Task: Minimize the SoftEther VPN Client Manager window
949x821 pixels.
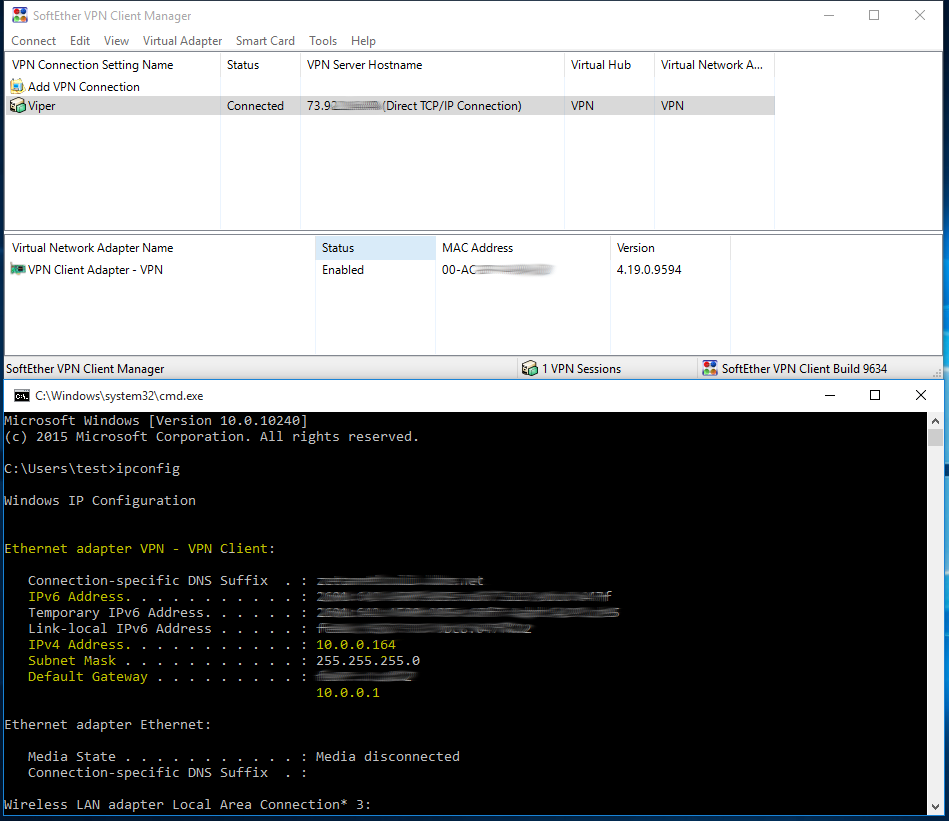Action: (x=829, y=15)
